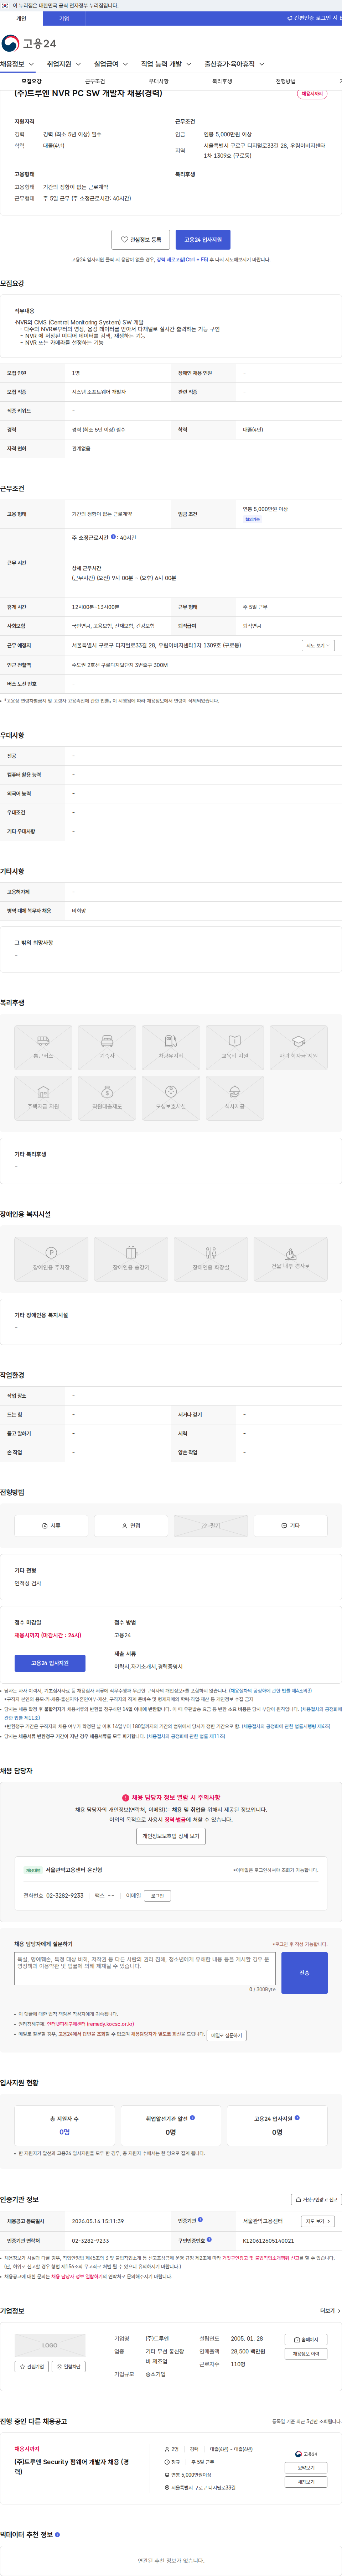The width and height of the screenshot is (342, 2576).
Task: Click the 고용24 입사지원 count info icon
Action: click(298, 2117)
